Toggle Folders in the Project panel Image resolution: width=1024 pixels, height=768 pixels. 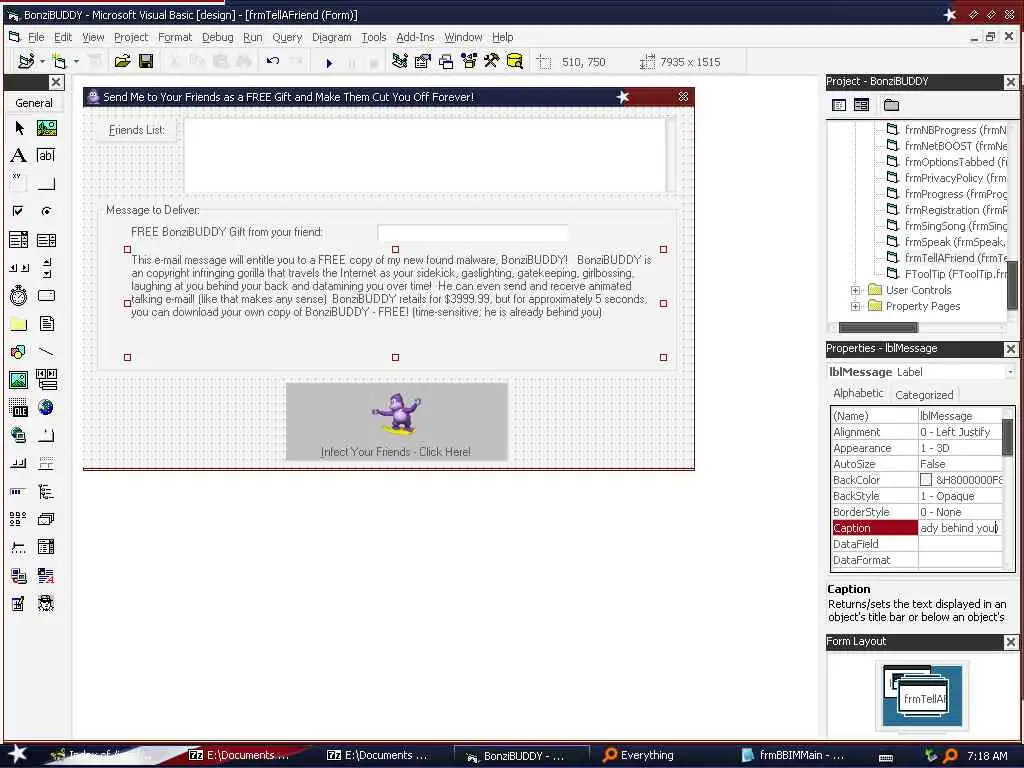(891, 105)
